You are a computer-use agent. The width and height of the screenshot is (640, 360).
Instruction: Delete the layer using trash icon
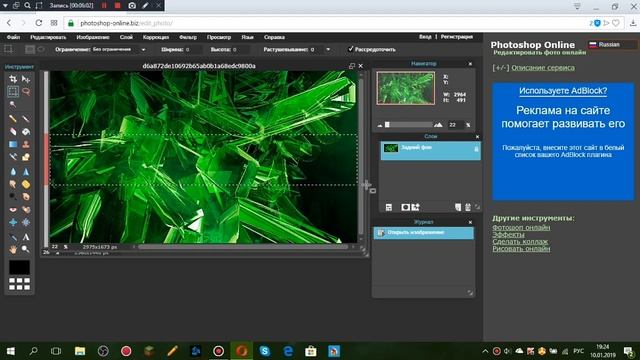tap(468, 207)
